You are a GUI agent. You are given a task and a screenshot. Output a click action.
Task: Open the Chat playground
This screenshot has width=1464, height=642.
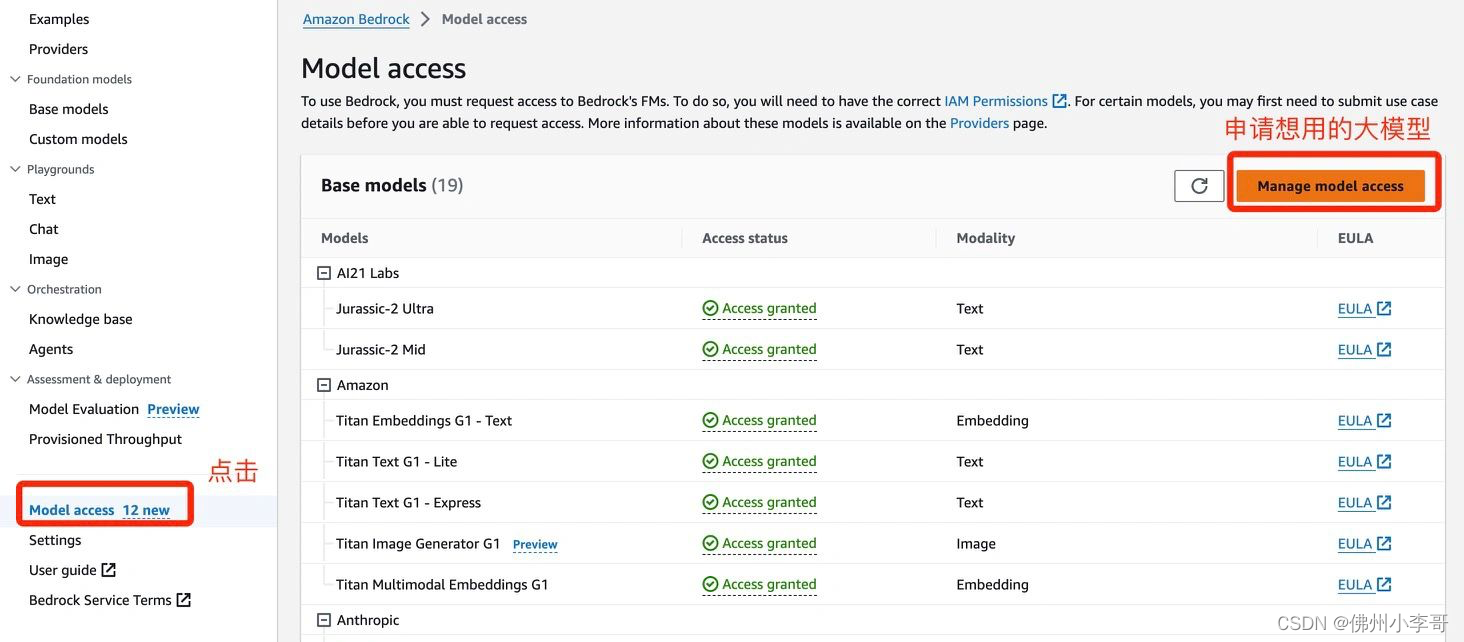tap(44, 229)
